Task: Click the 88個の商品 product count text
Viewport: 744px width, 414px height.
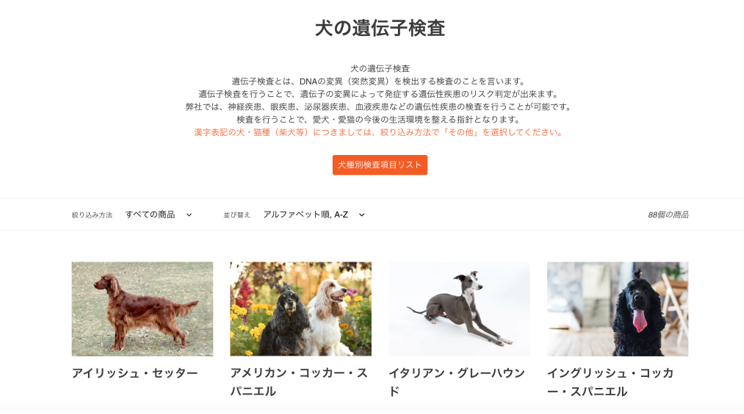Action: pos(668,215)
